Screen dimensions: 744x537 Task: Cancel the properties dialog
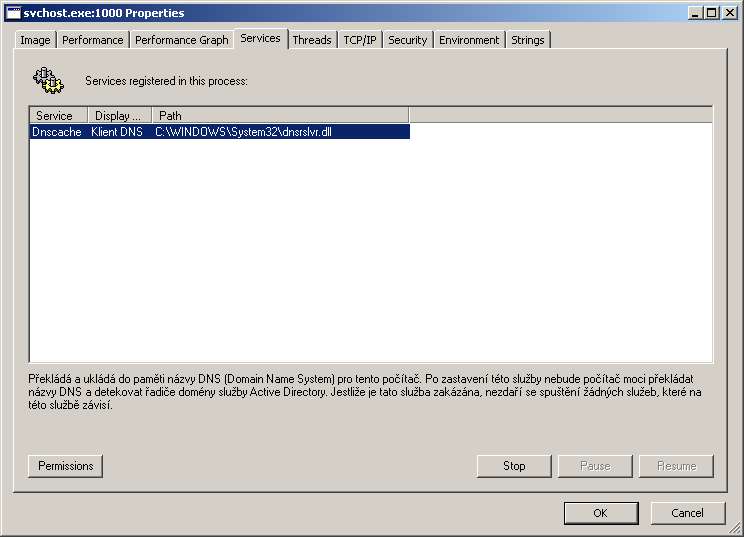[x=687, y=513]
